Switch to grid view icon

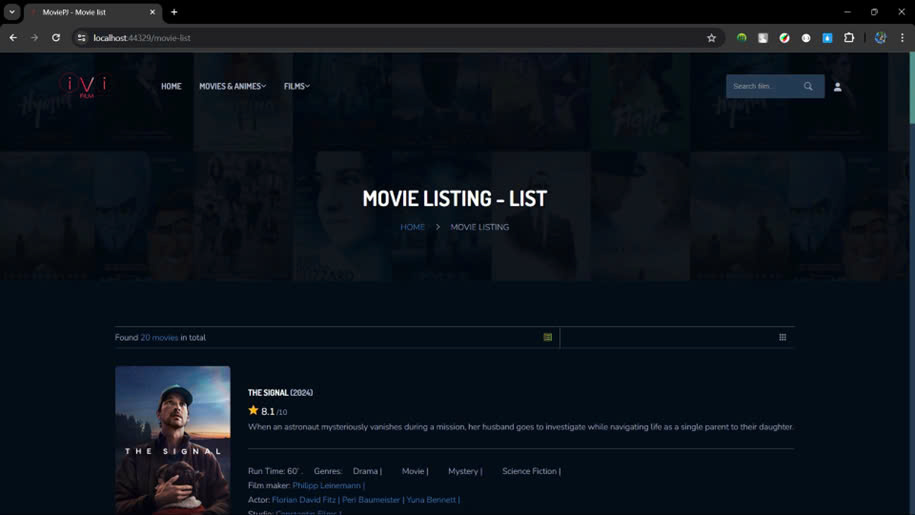click(x=783, y=337)
